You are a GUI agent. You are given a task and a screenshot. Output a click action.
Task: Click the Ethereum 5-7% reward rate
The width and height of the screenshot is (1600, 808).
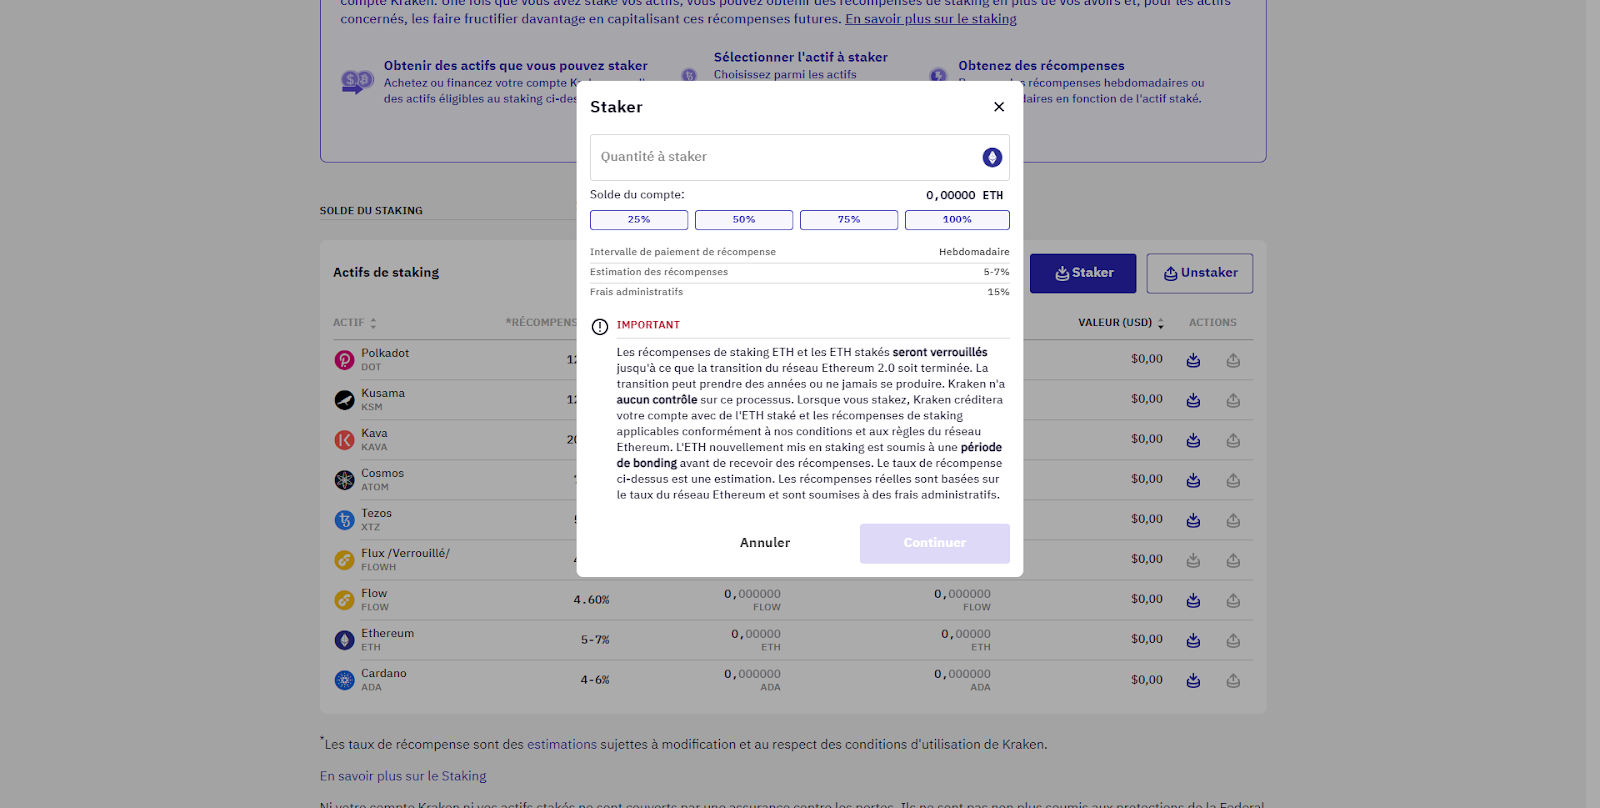pyautogui.click(x=595, y=640)
